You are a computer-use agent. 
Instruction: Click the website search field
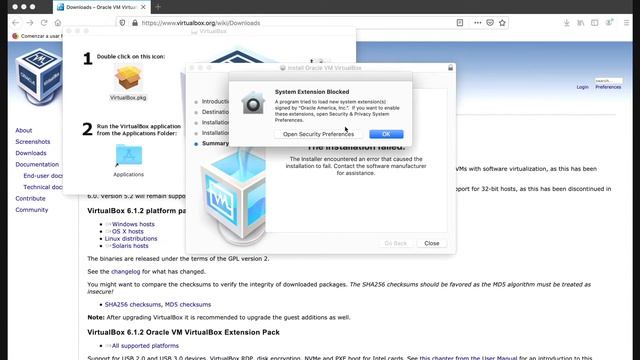608,80
